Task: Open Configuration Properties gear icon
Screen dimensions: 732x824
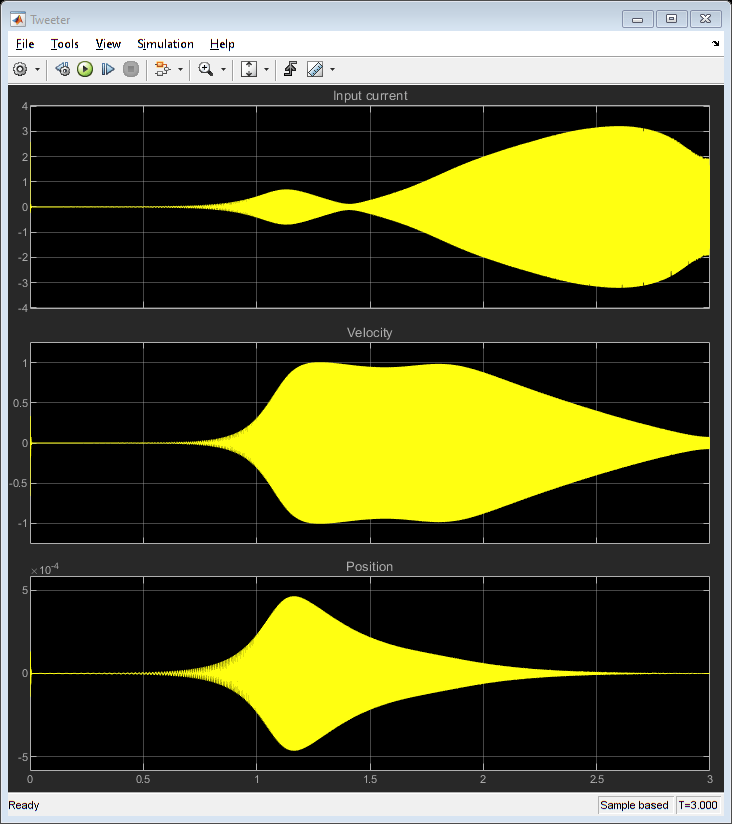Action: pos(20,69)
